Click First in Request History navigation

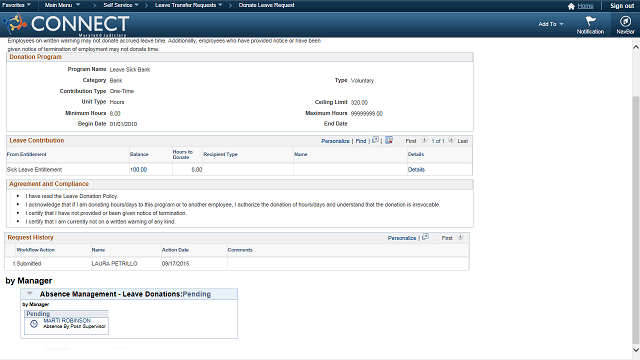447,238
